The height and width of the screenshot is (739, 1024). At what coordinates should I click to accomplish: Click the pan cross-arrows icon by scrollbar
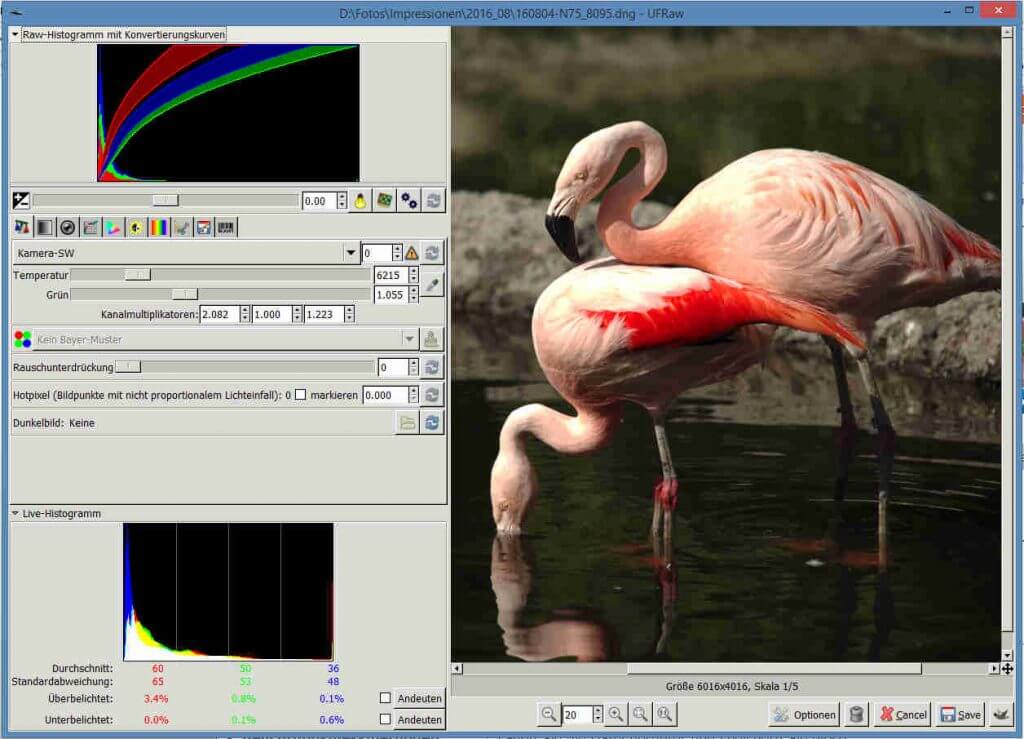(x=1008, y=668)
